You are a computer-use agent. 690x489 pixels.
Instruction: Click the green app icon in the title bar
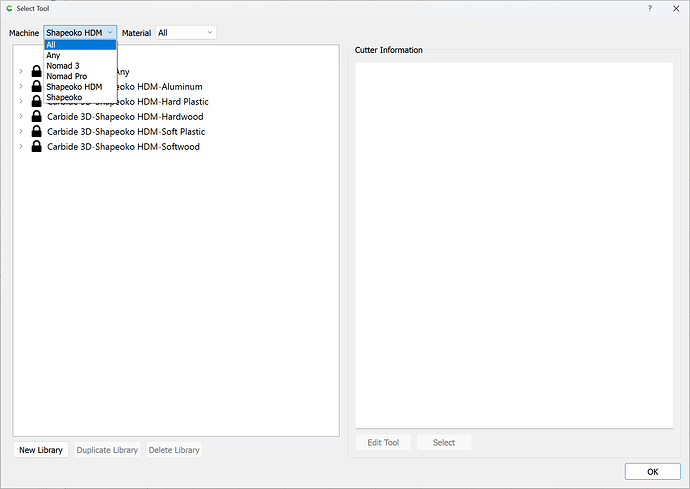click(x=9, y=8)
